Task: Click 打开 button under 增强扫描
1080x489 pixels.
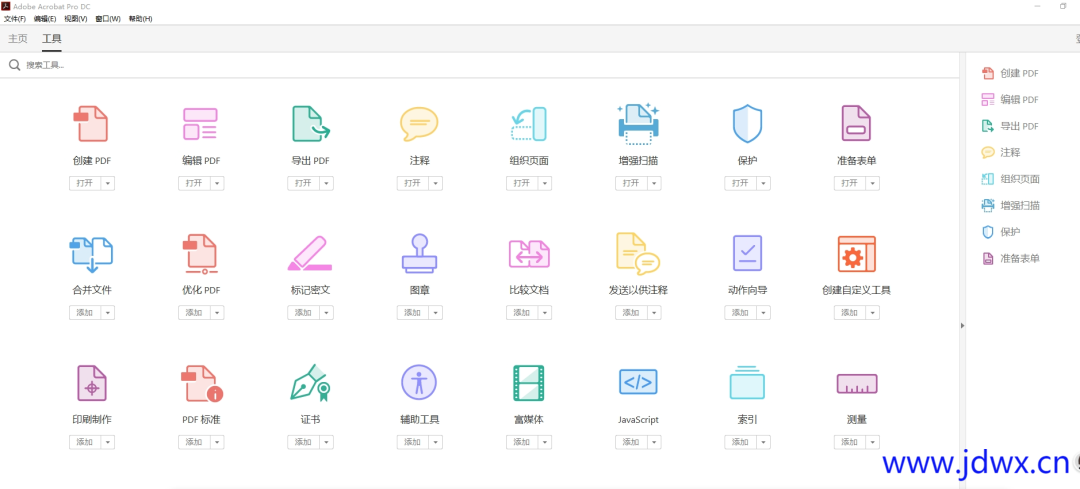Action: coord(631,183)
